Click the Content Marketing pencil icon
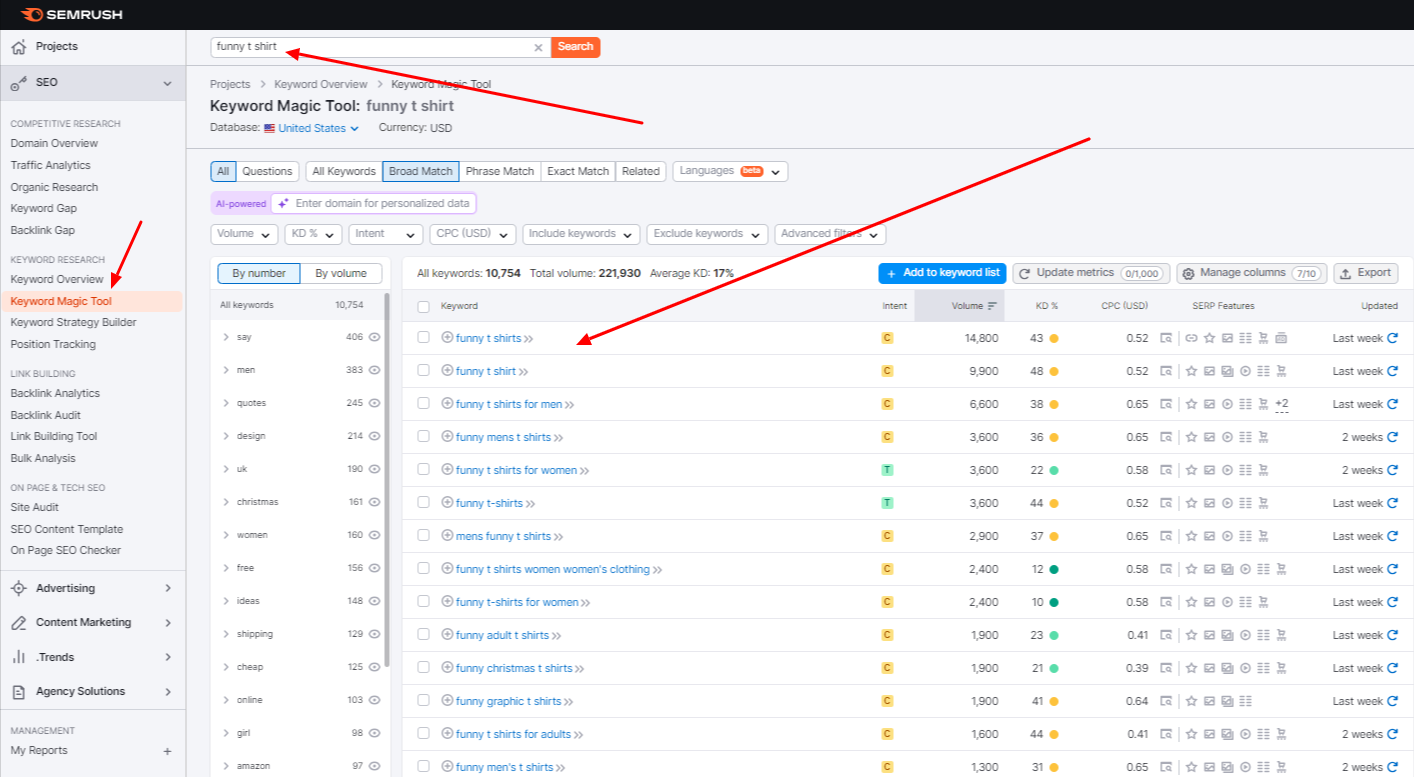 (x=19, y=622)
